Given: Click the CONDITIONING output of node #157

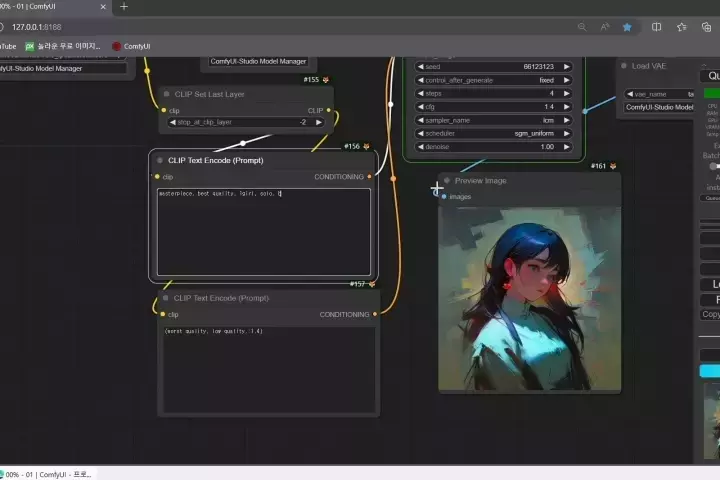Looking at the screenshot, I should pos(375,315).
